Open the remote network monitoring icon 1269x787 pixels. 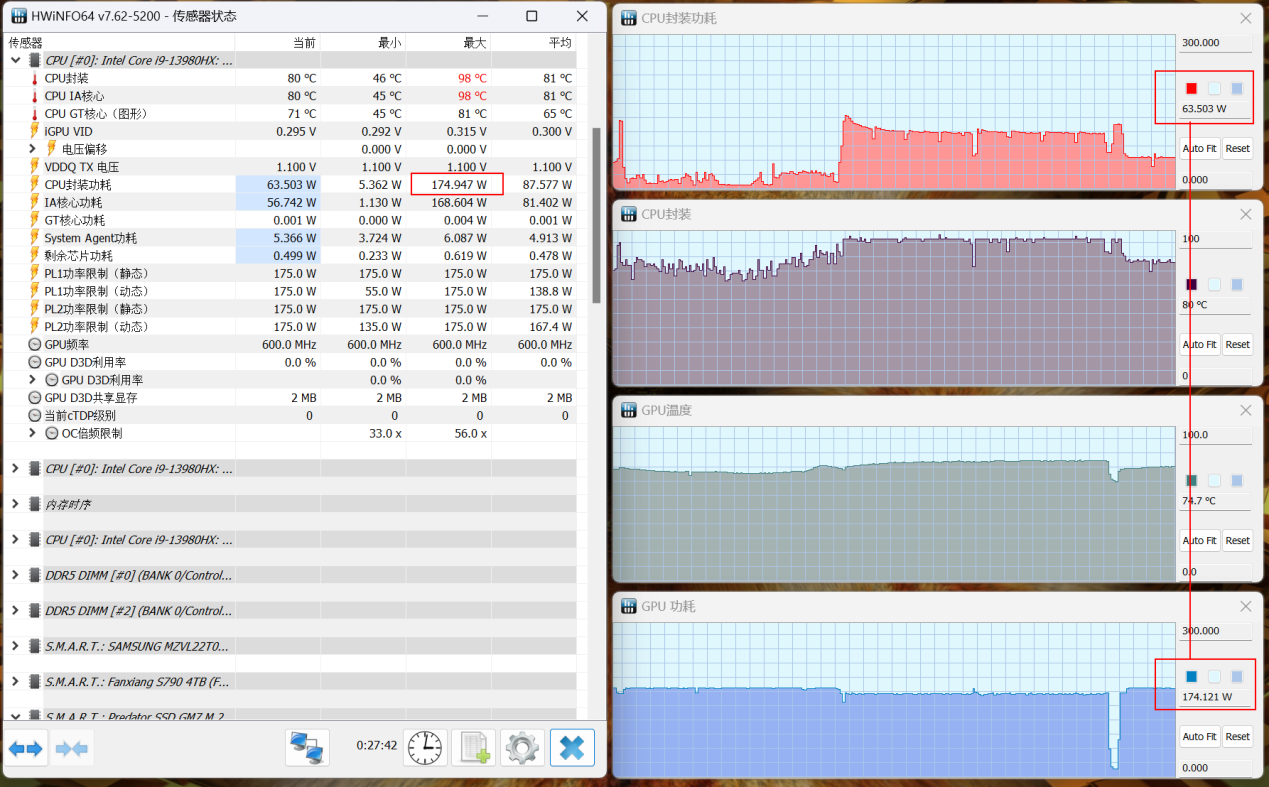click(307, 747)
